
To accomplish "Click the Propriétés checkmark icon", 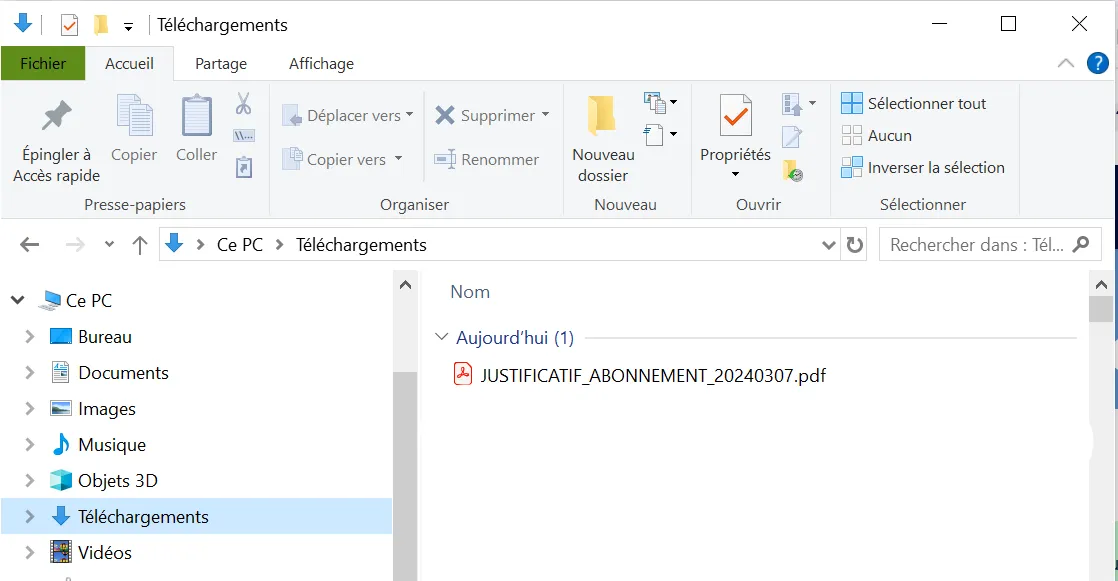I will pos(735,115).
